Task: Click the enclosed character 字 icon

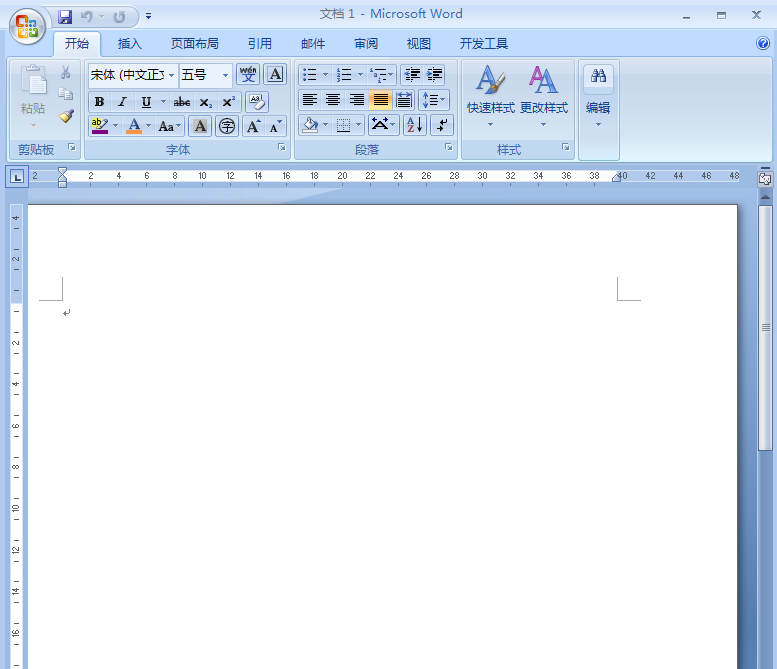Action: coord(227,126)
